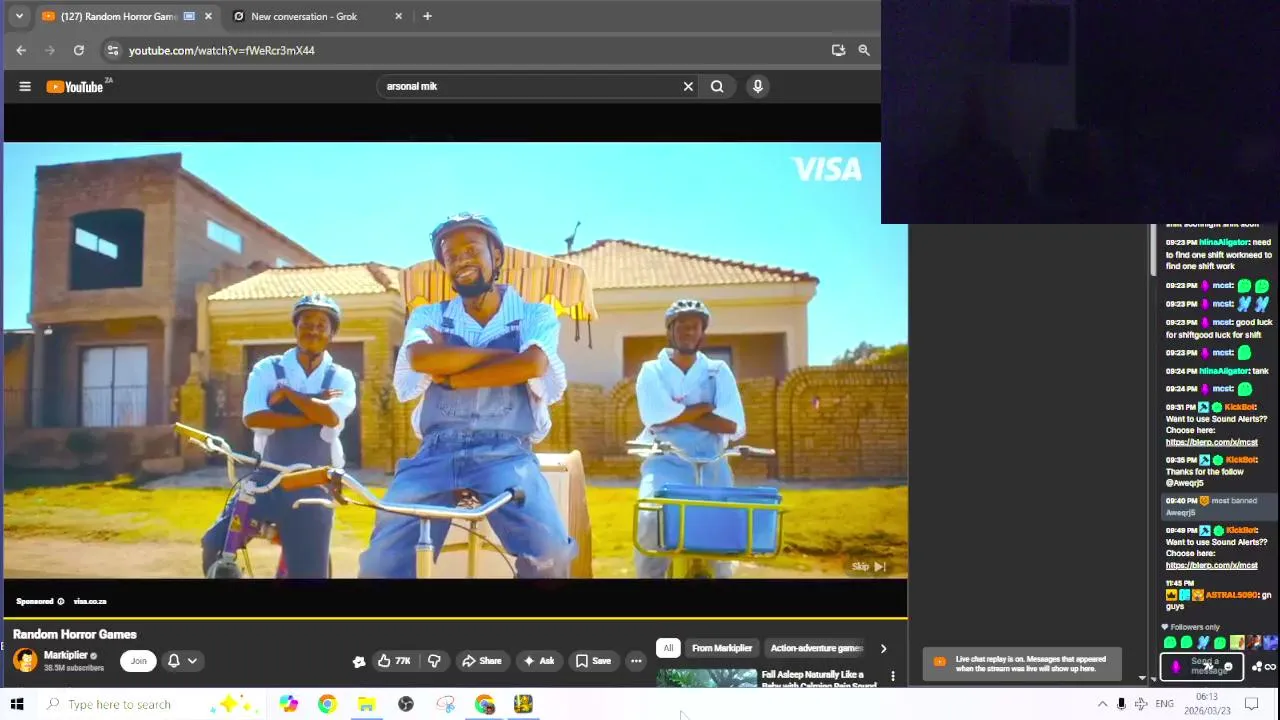
Task: Click the microphone tray icon
Action: (1121, 704)
